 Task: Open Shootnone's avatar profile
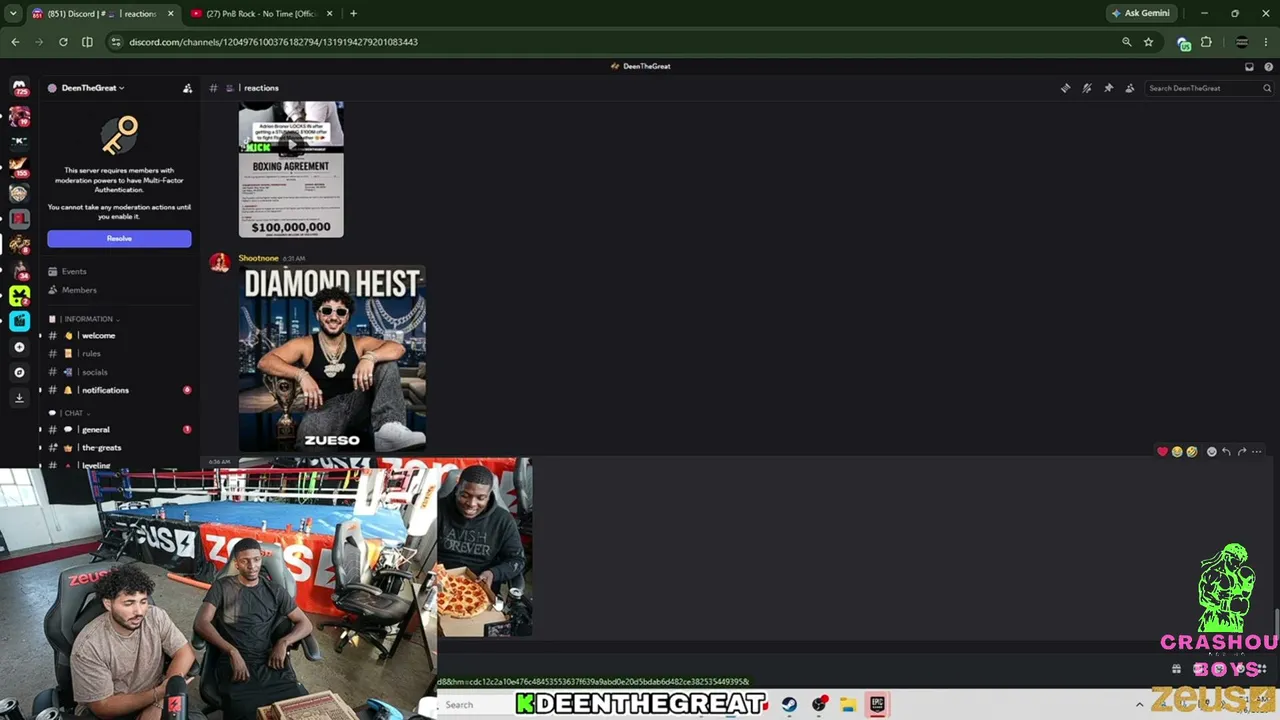[x=220, y=263]
